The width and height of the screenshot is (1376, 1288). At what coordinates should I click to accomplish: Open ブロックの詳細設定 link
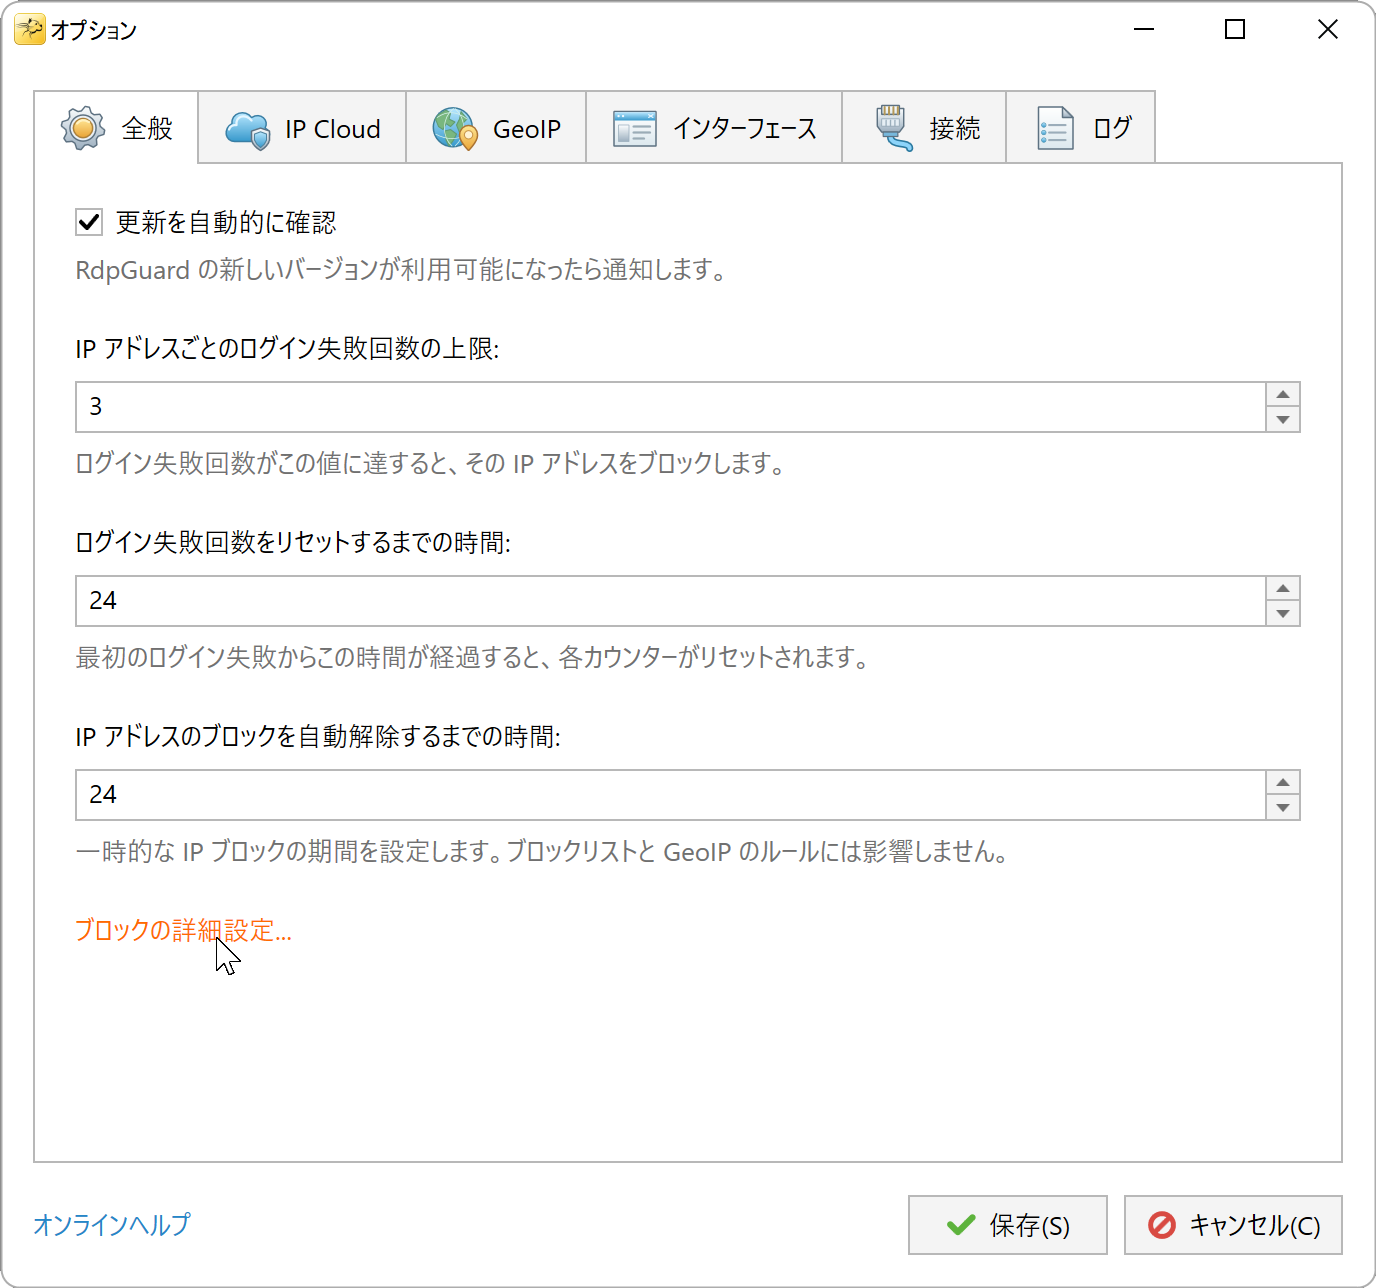[183, 930]
